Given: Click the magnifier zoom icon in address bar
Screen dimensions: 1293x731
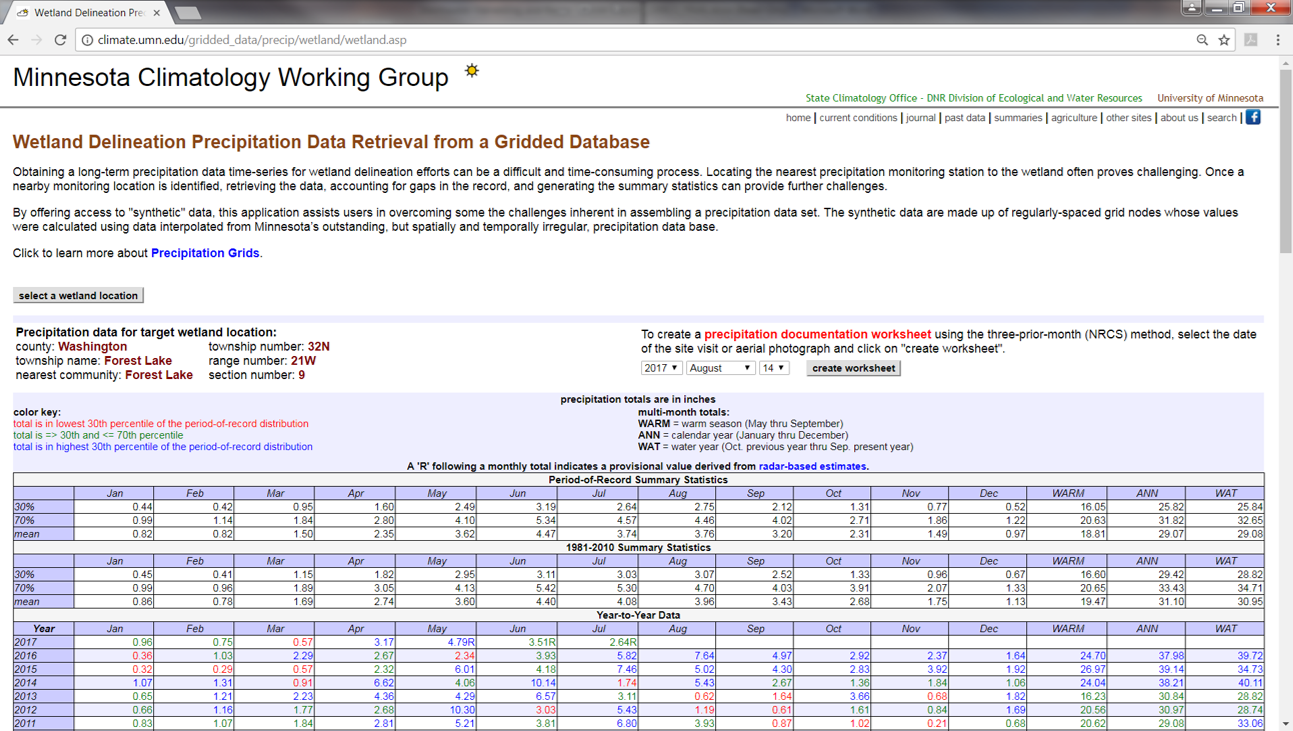Looking at the screenshot, I should [1201, 40].
